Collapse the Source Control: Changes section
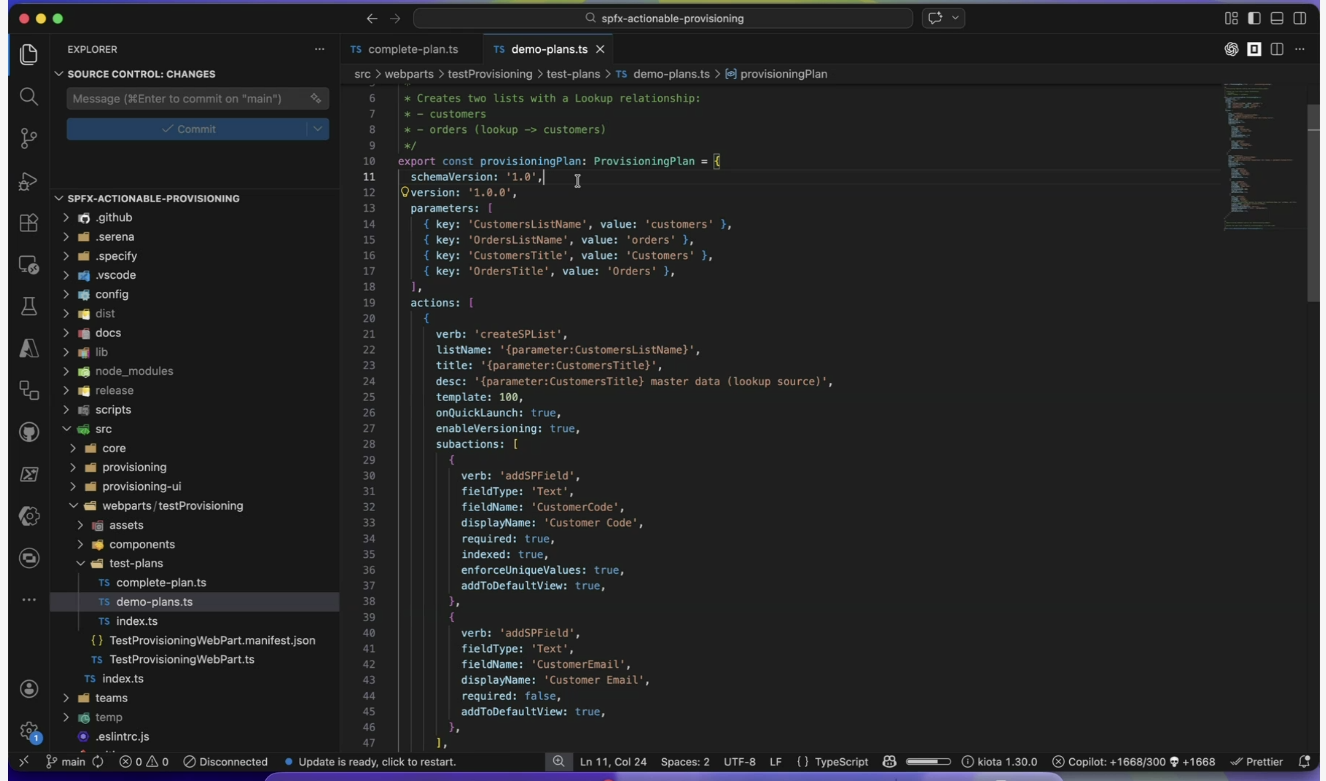This screenshot has width=1326, height=781. (60, 74)
